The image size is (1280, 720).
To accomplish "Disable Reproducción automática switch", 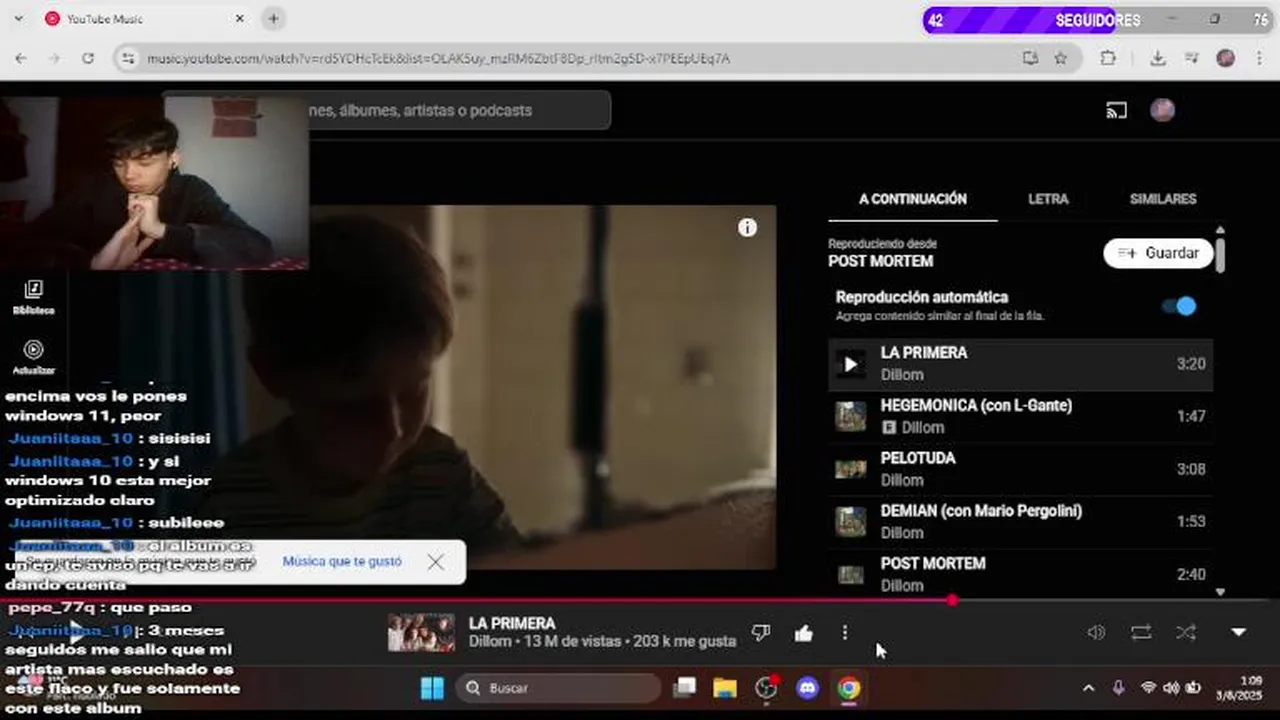I will (1180, 306).
